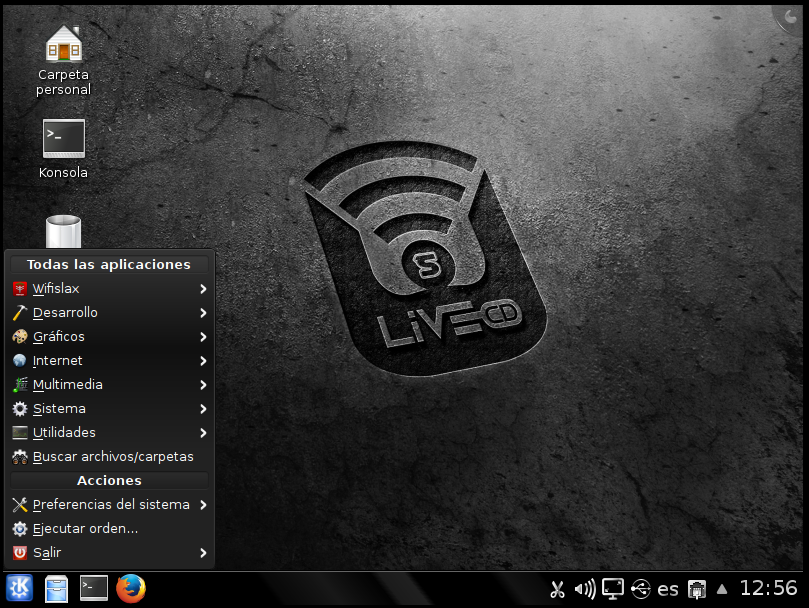Switch keyboard layout via 'es' indicator
The height and width of the screenshot is (608, 809).
tap(668, 589)
